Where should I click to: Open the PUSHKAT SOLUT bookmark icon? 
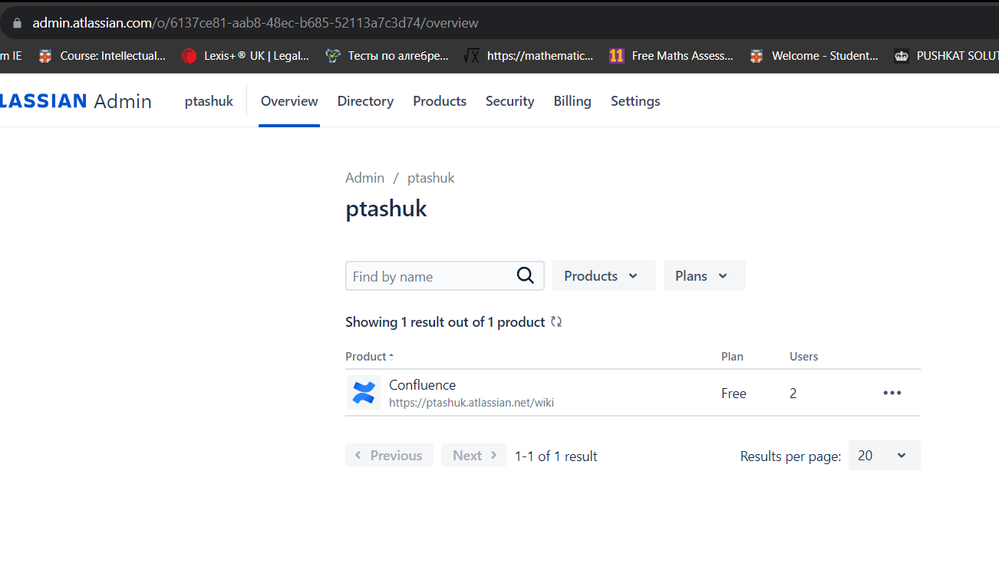tap(901, 56)
